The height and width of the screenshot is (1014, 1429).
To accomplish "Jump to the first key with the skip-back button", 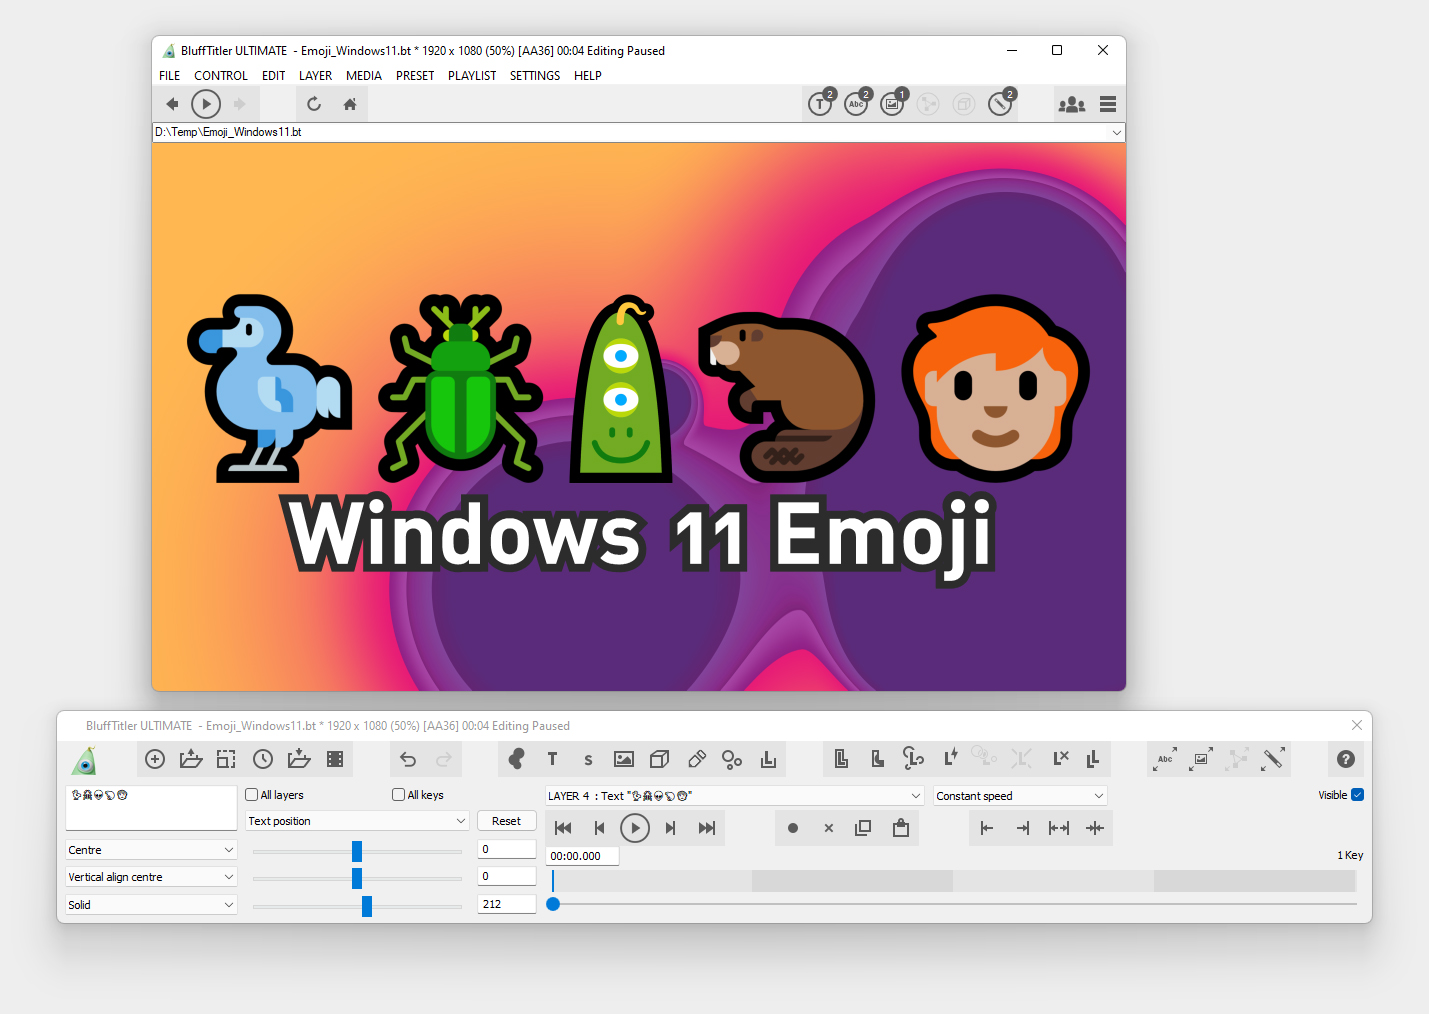I will pyautogui.click(x=563, y=828).
